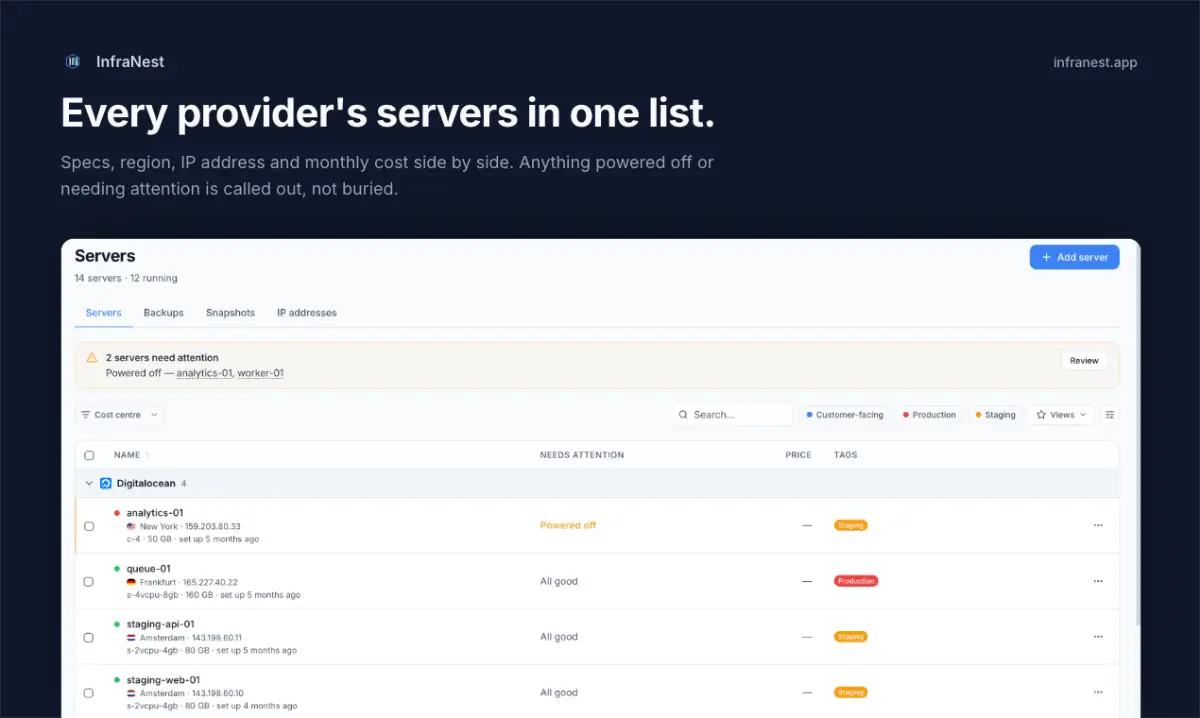Follow the worker-01 link in the banner
The height and width of the screenshot is (718, 1200).
pyautogui.click(x=260, y=373)
